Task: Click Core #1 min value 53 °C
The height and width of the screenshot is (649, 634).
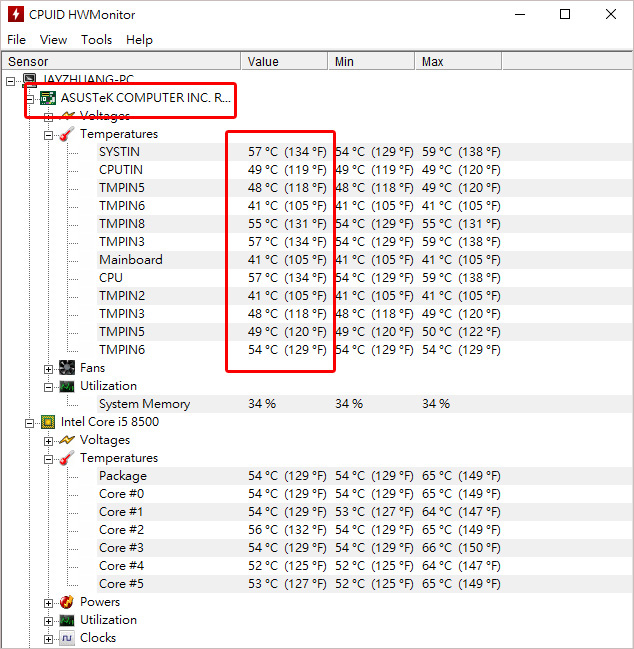Action: [374, 512]
